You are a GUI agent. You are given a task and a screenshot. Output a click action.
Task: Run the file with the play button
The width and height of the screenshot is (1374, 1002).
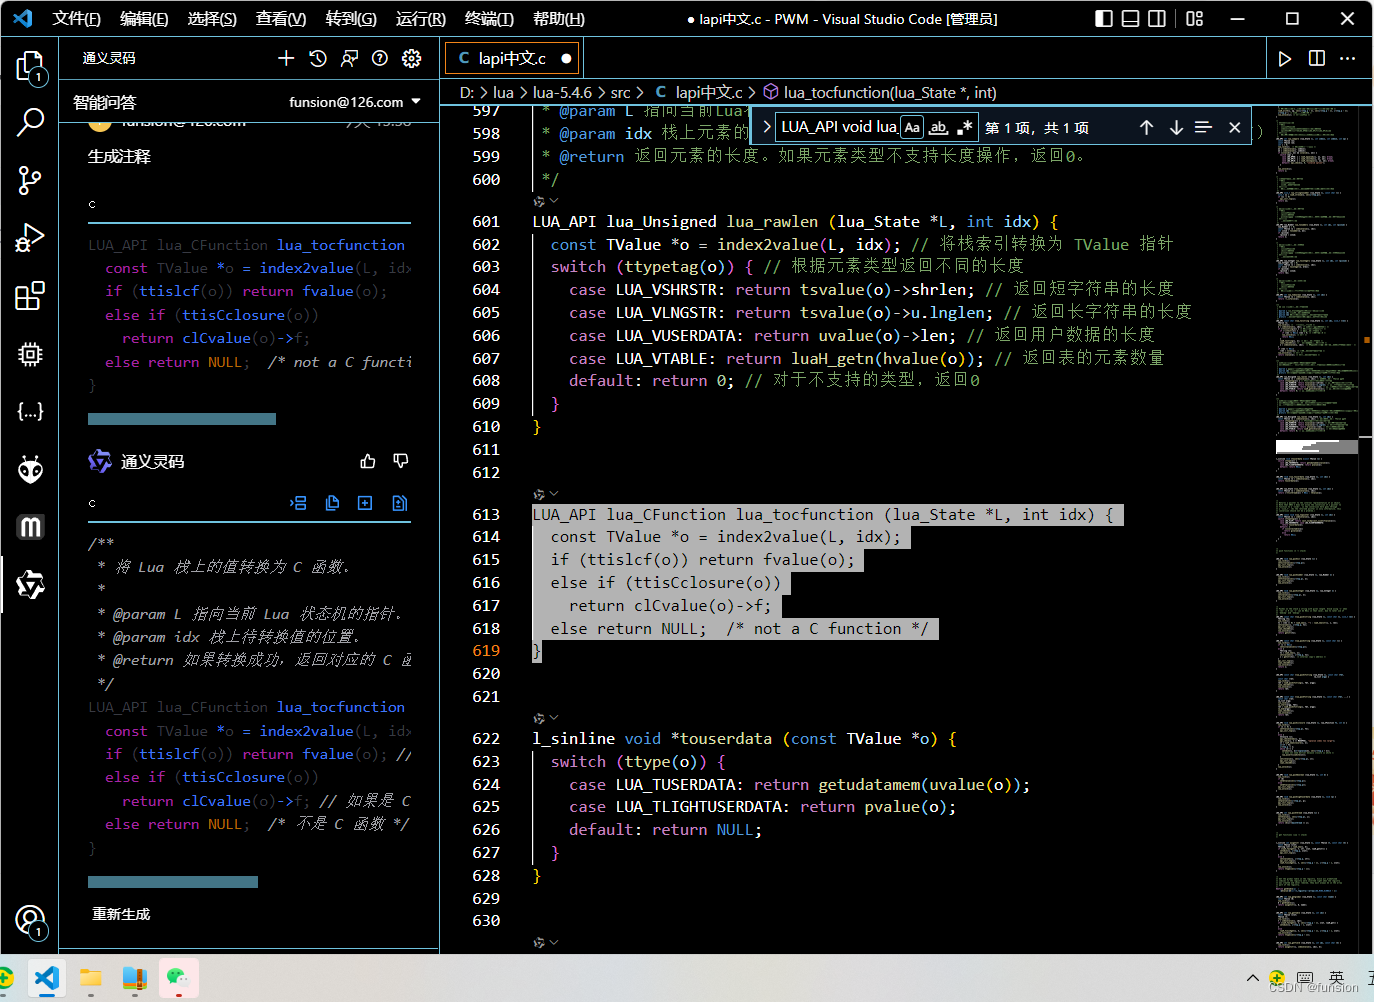pos(1285,58)
